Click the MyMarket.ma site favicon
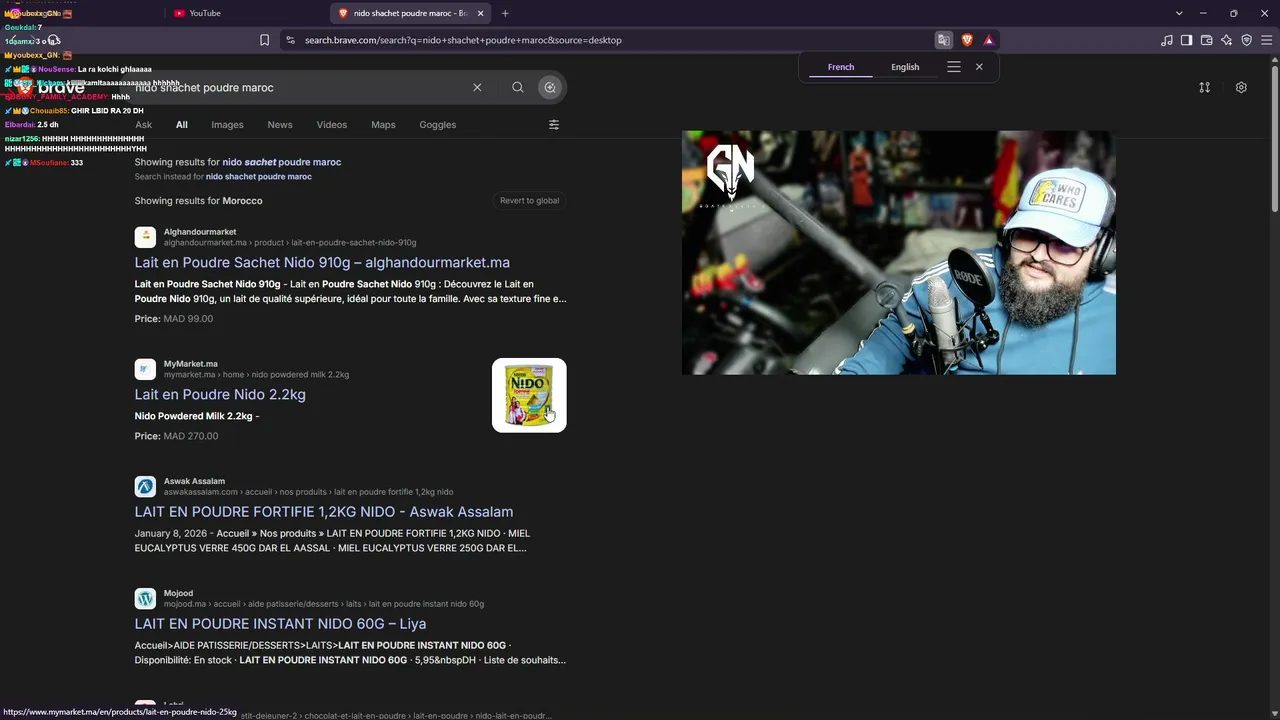 tap(146, 369)
